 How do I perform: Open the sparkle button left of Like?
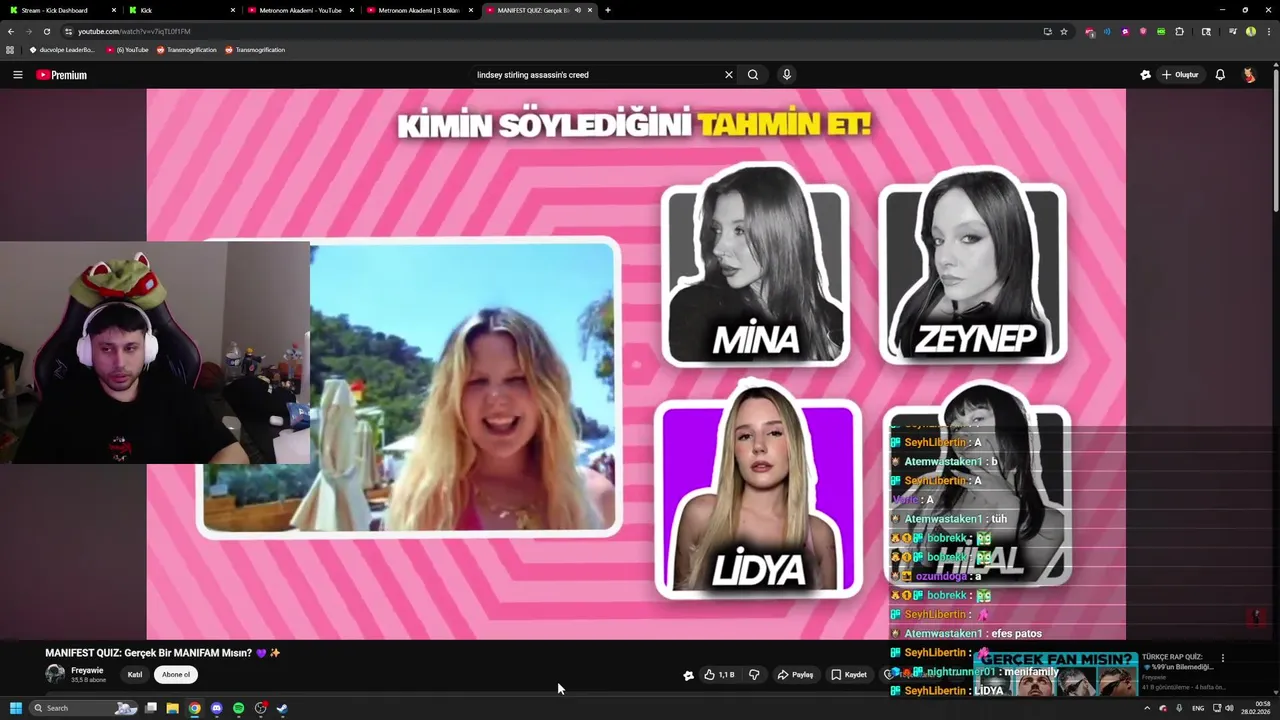click(688, 675)
